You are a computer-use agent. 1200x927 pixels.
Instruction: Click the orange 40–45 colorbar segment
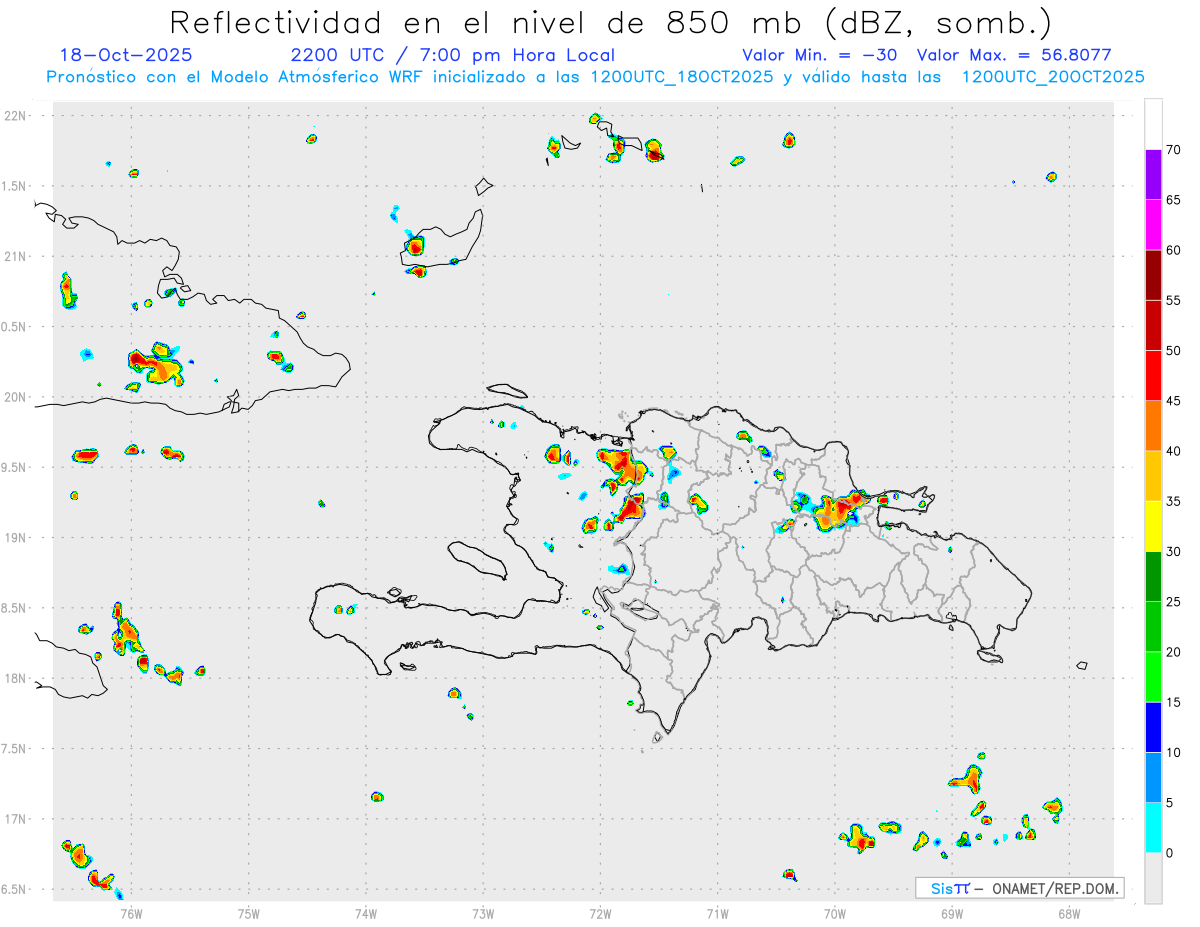pyautogui.click(x=1153, y=426)
